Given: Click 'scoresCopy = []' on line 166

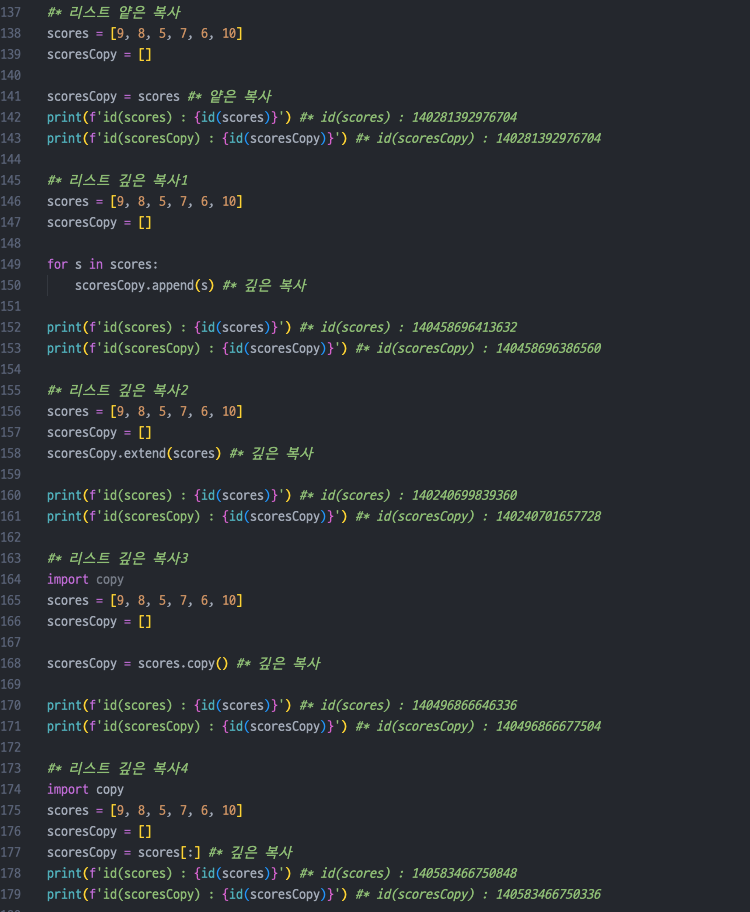Looking at the screenshot, I should point(99,622).
